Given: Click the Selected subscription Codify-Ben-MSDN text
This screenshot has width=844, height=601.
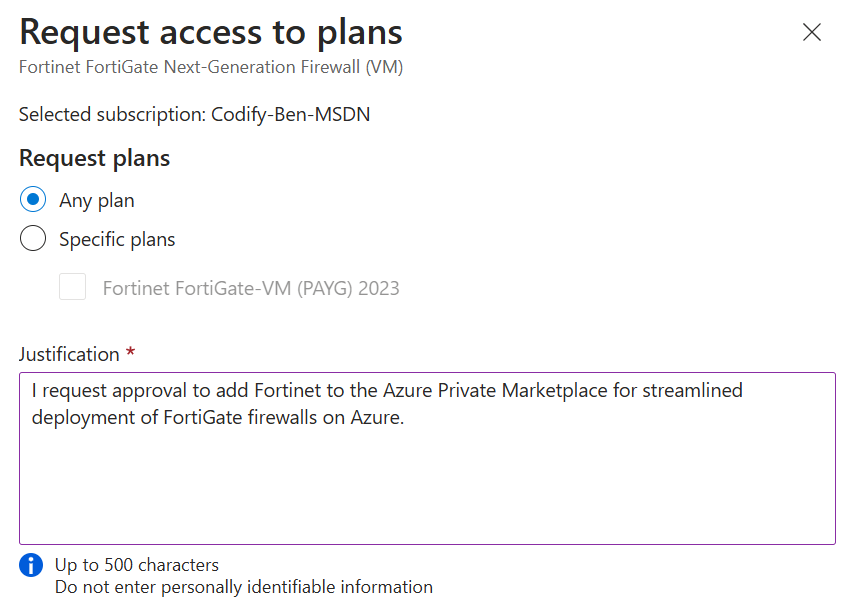Looking at the screenshot, I should click(194, 115).
